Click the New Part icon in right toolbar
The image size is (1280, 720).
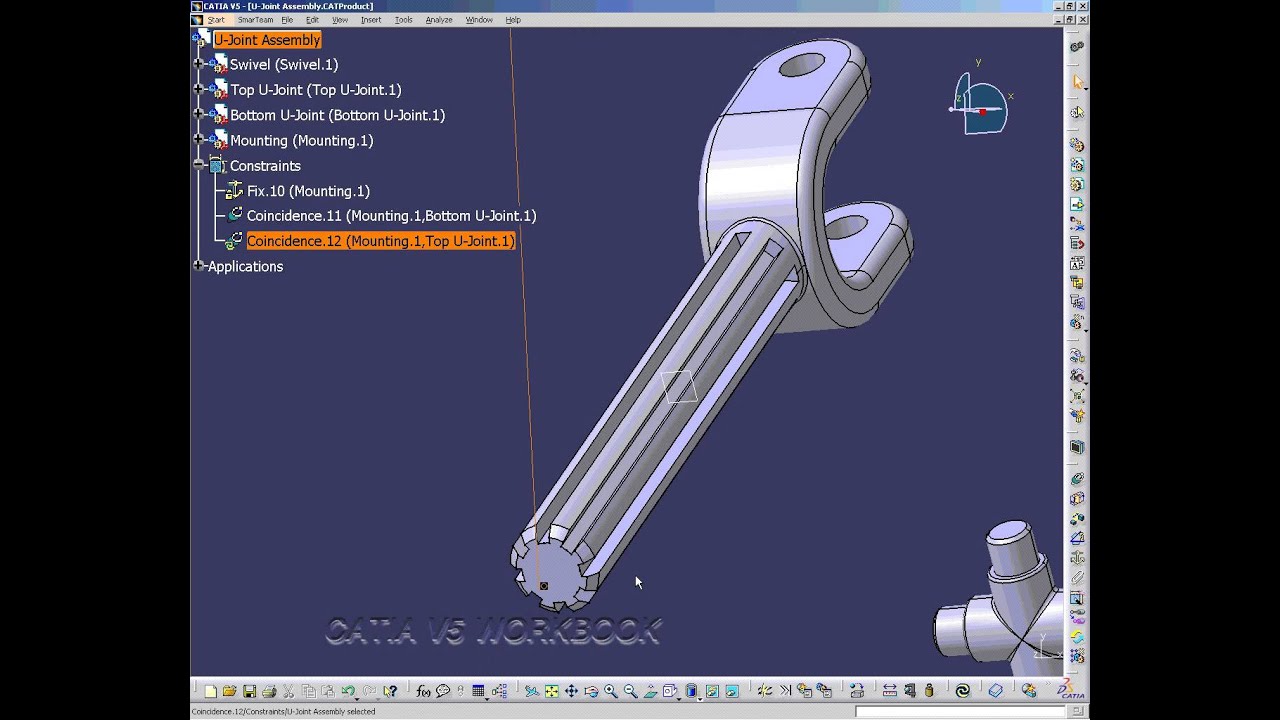[1077, 185]
